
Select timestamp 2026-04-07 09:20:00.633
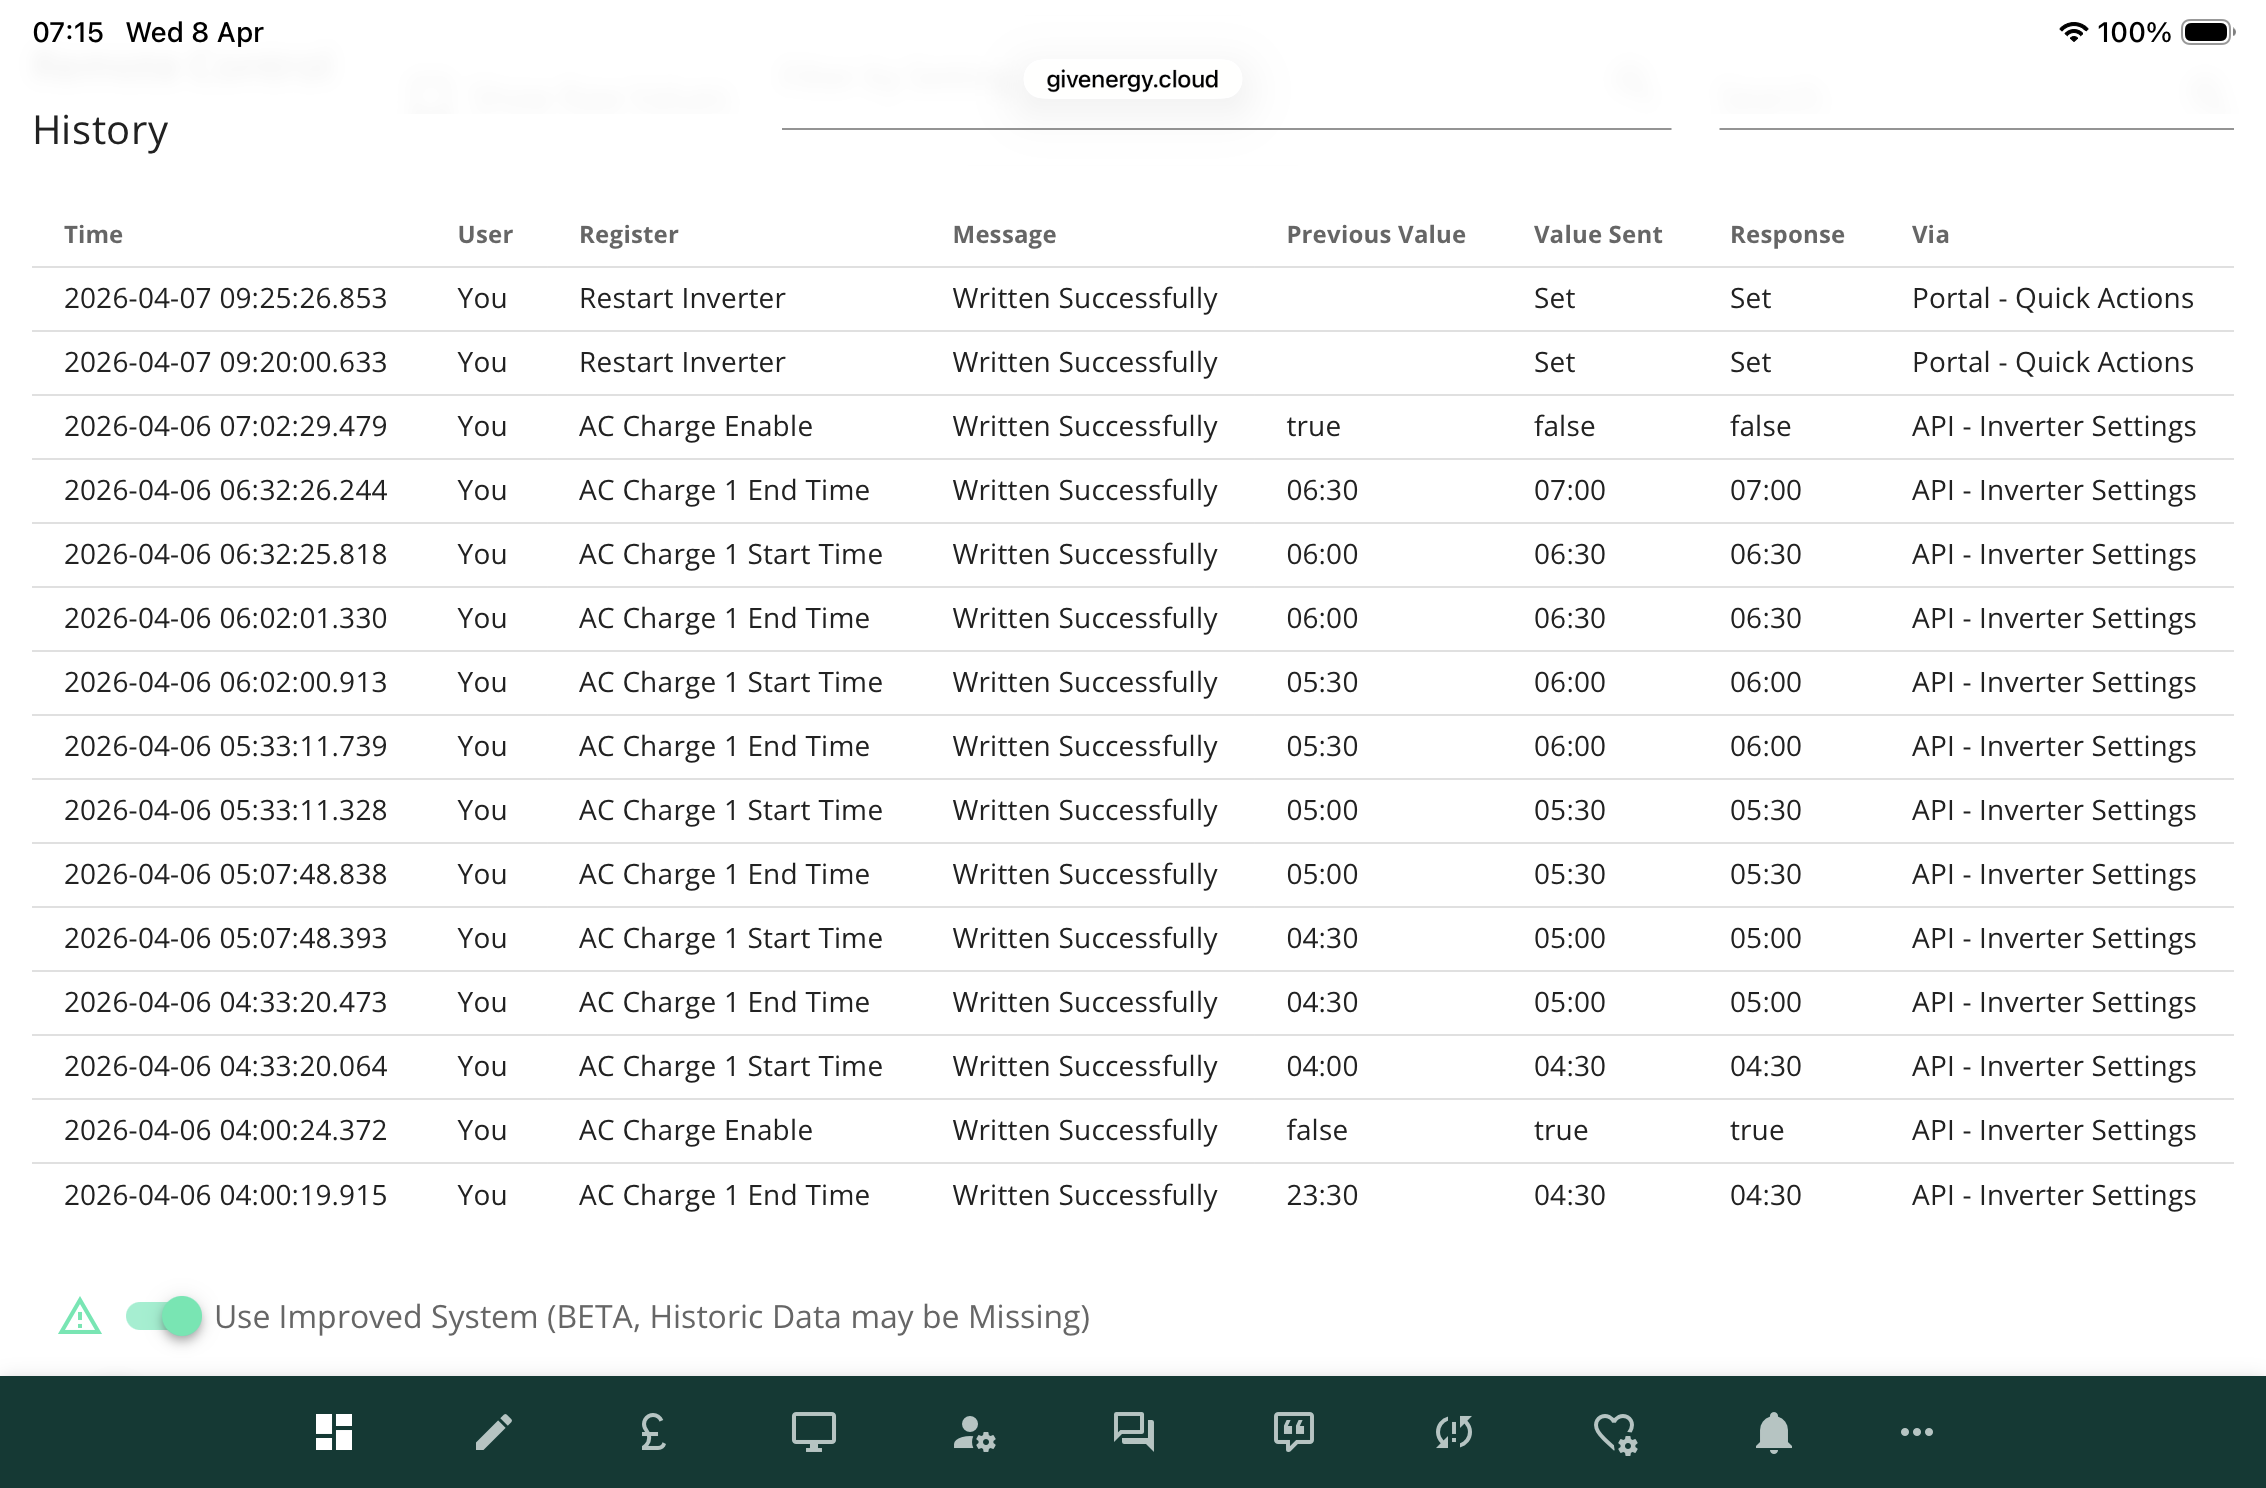click(225, 362)
